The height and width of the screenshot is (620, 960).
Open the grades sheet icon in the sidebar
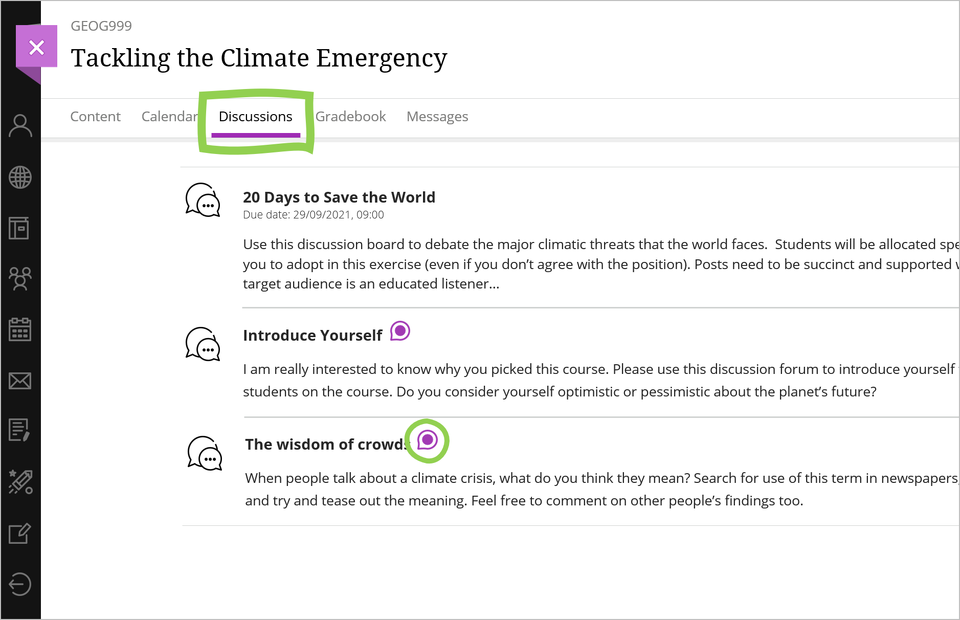20,430
